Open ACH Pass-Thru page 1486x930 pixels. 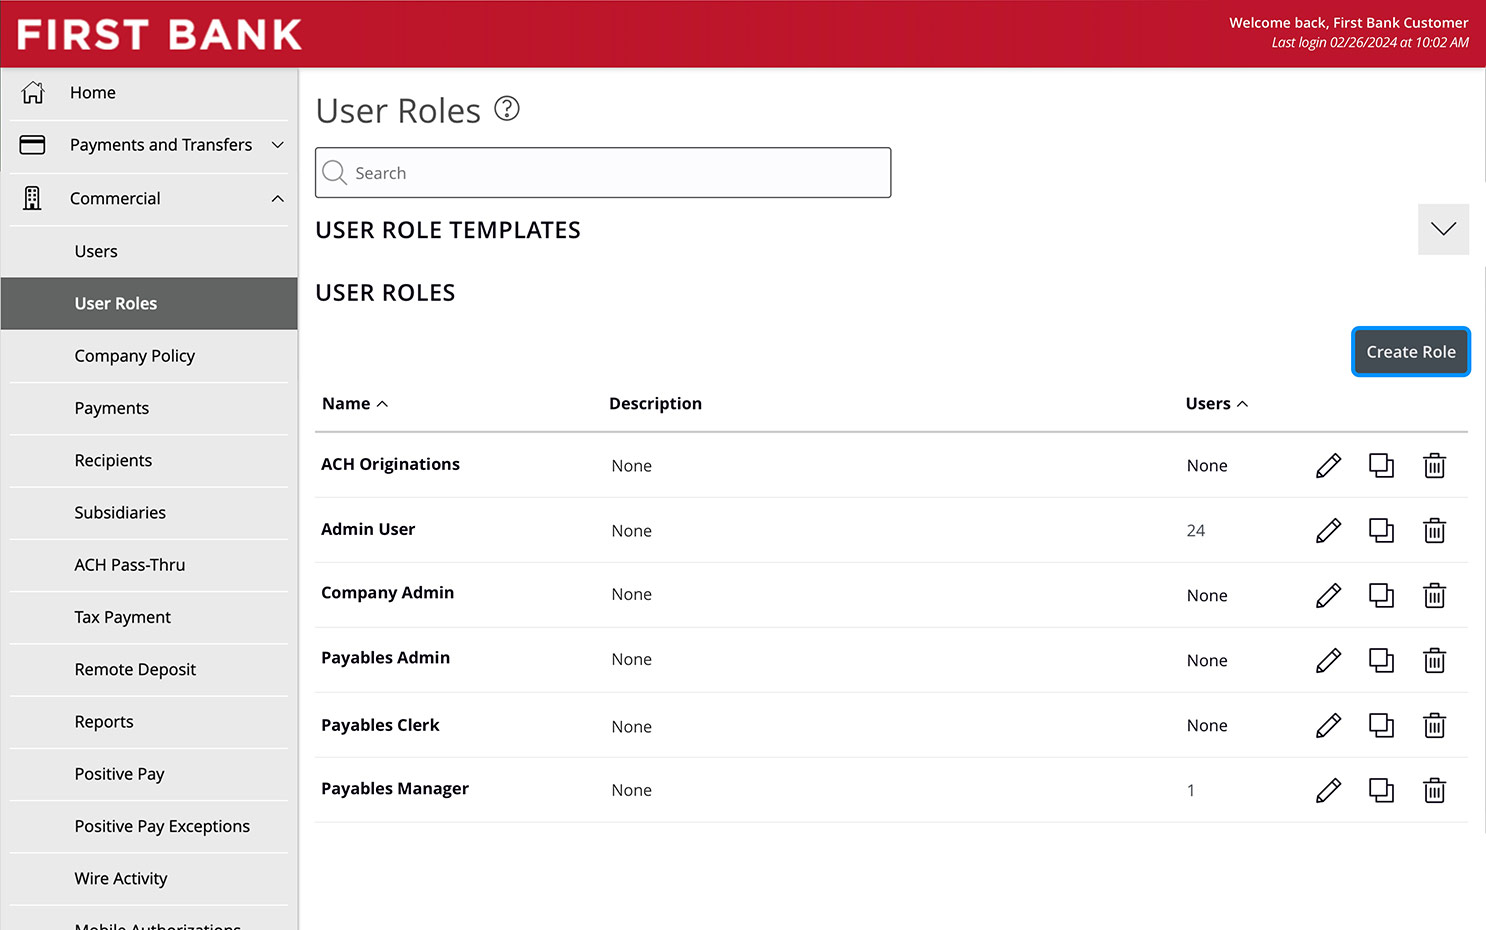149,565
